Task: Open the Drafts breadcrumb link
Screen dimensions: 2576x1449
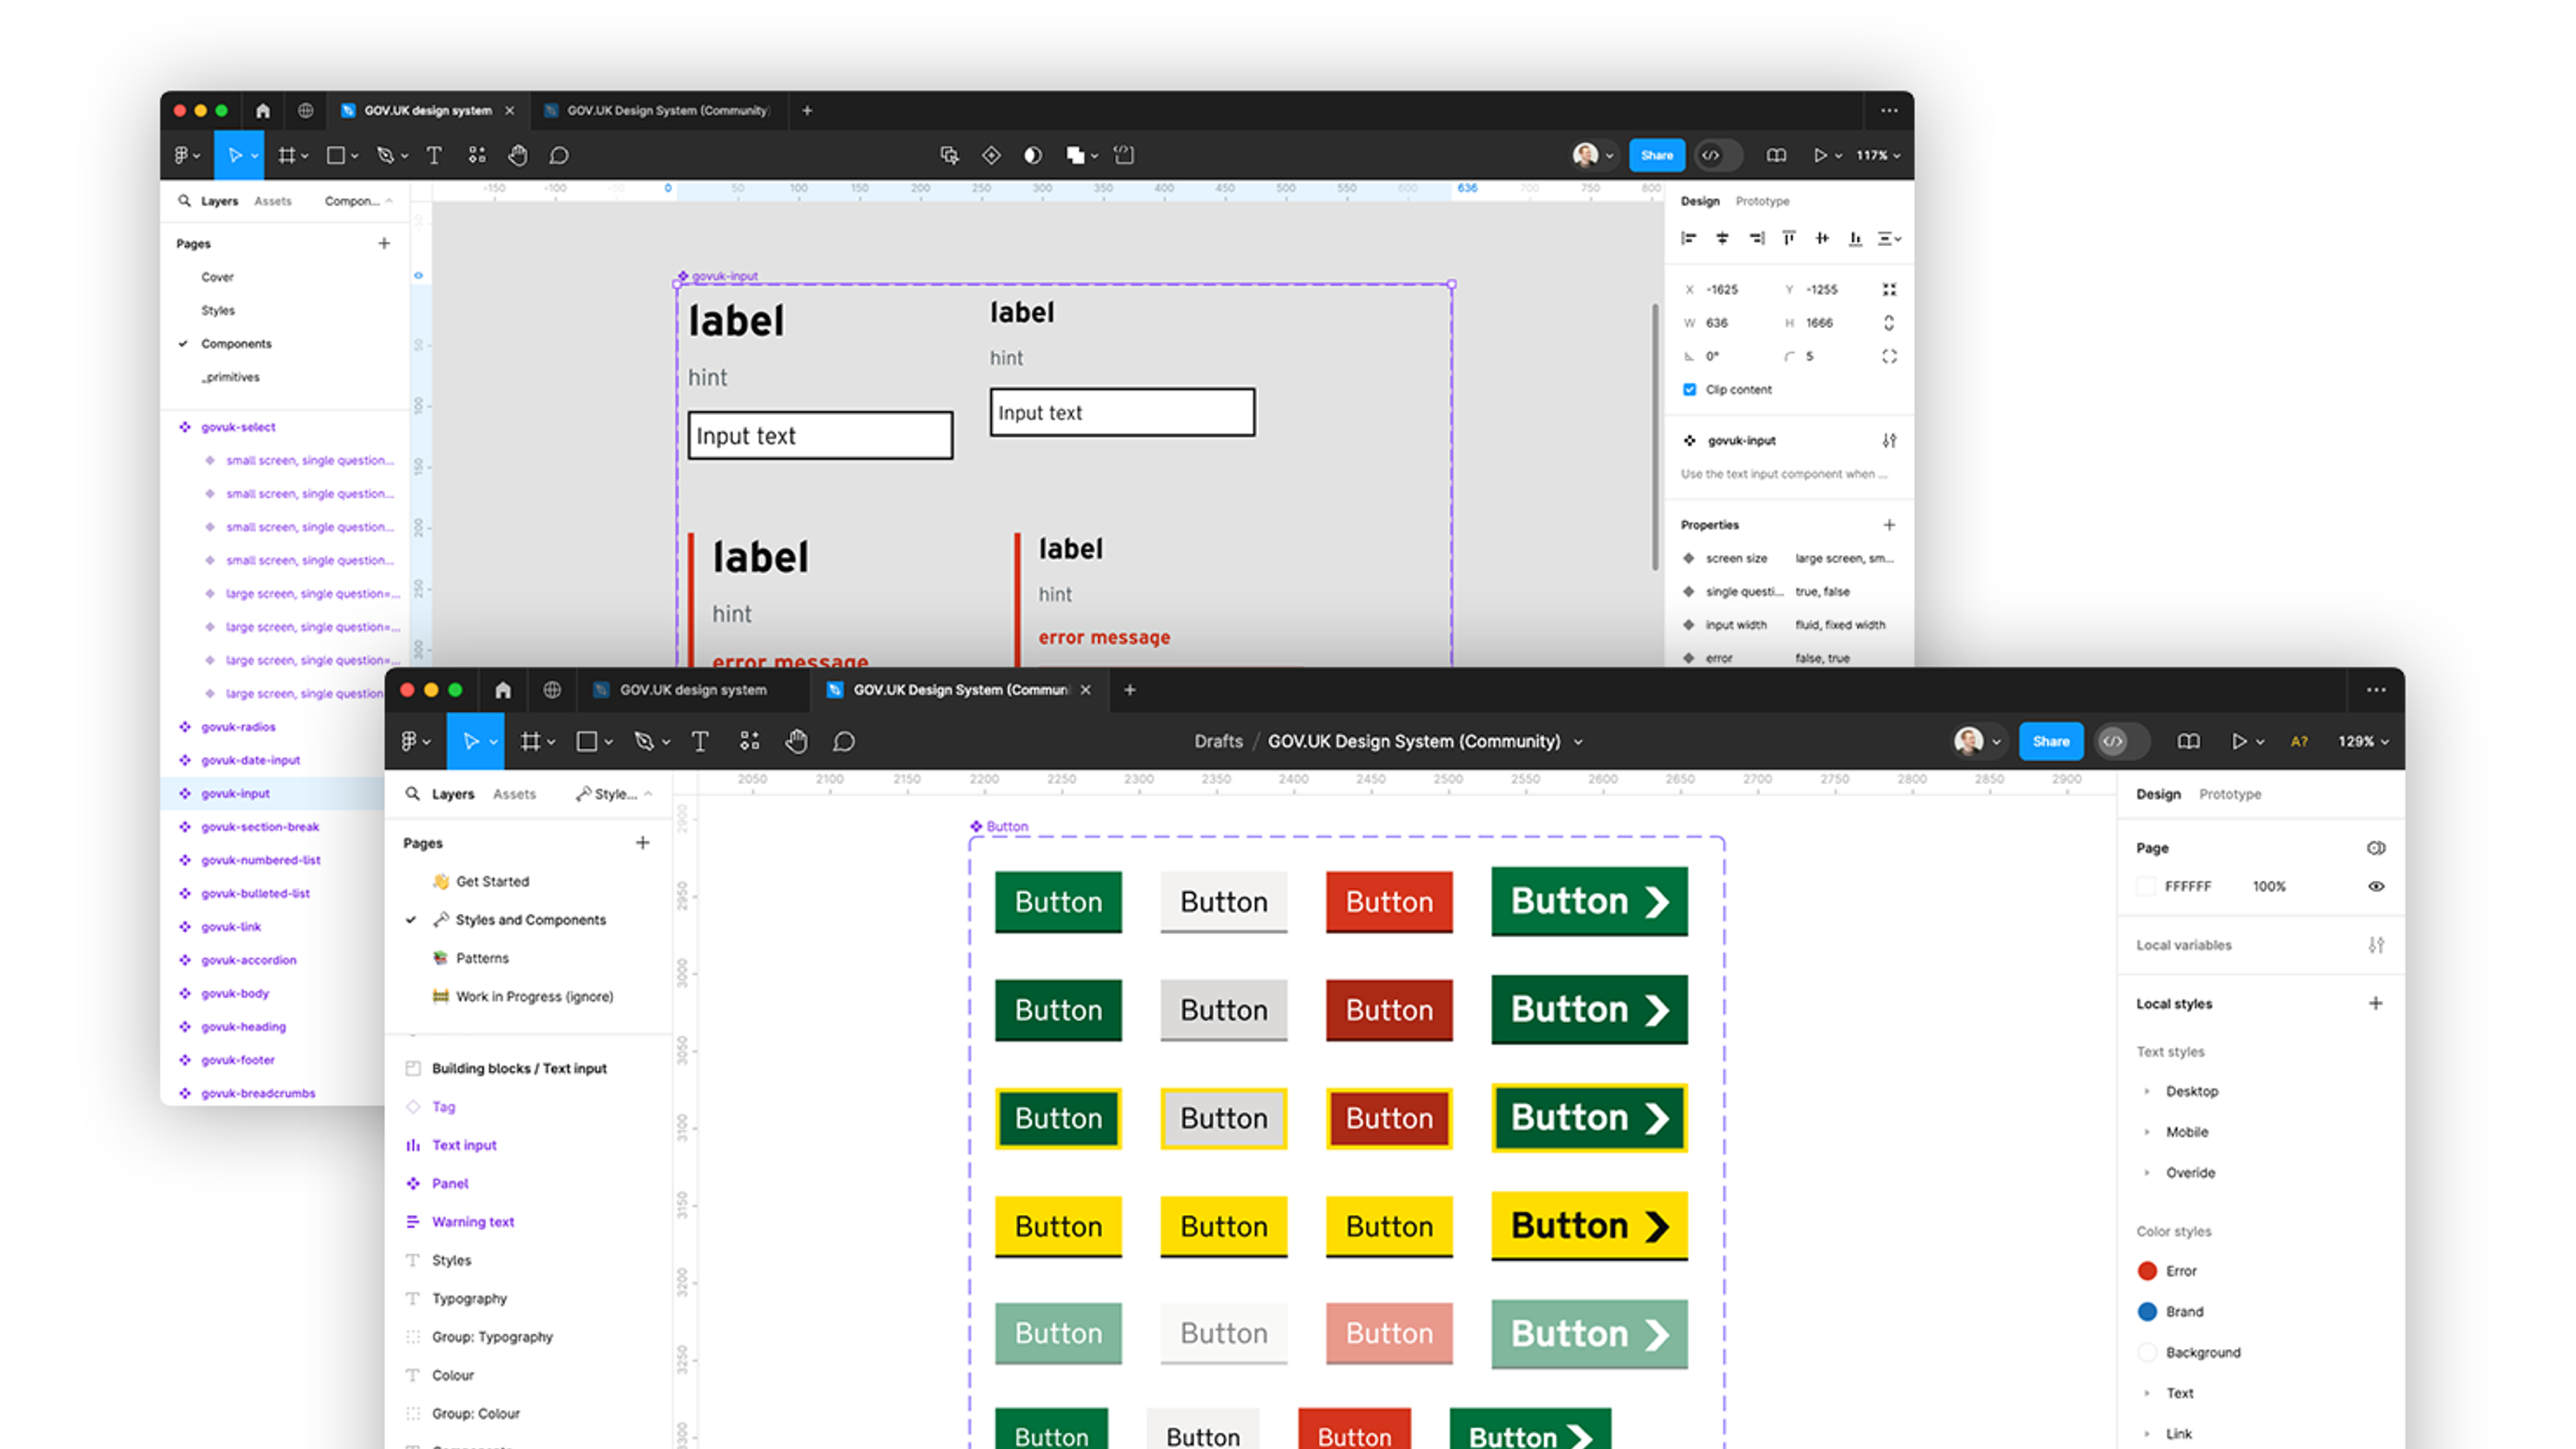Action: coord(1218,741)
